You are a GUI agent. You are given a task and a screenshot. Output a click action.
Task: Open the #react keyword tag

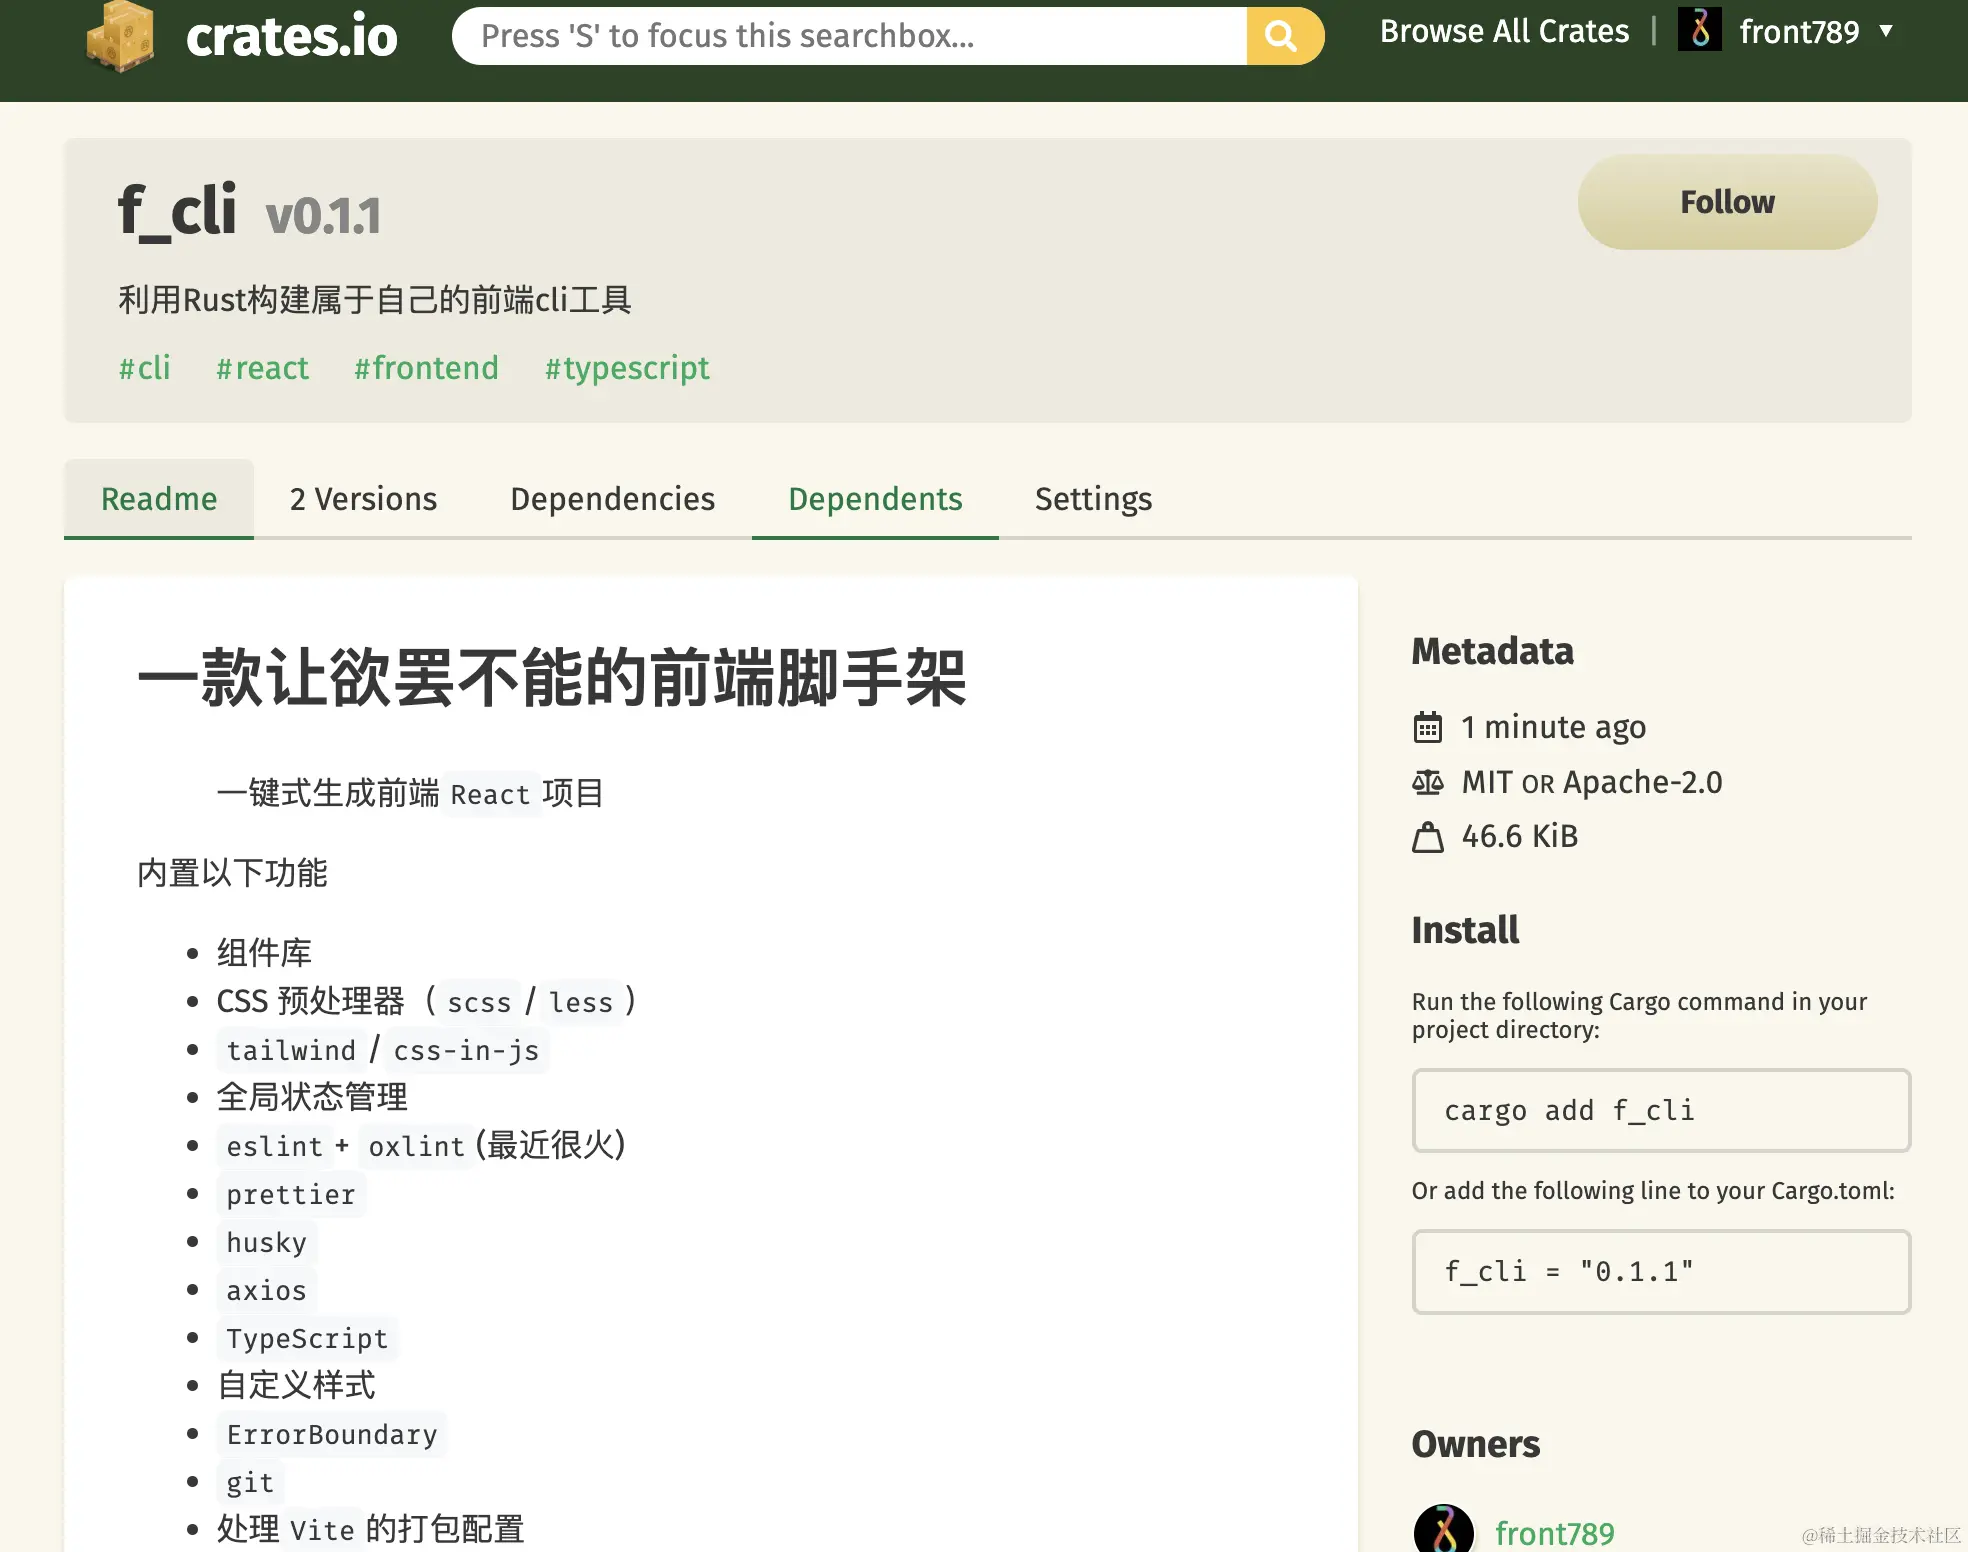pos(262,368)
